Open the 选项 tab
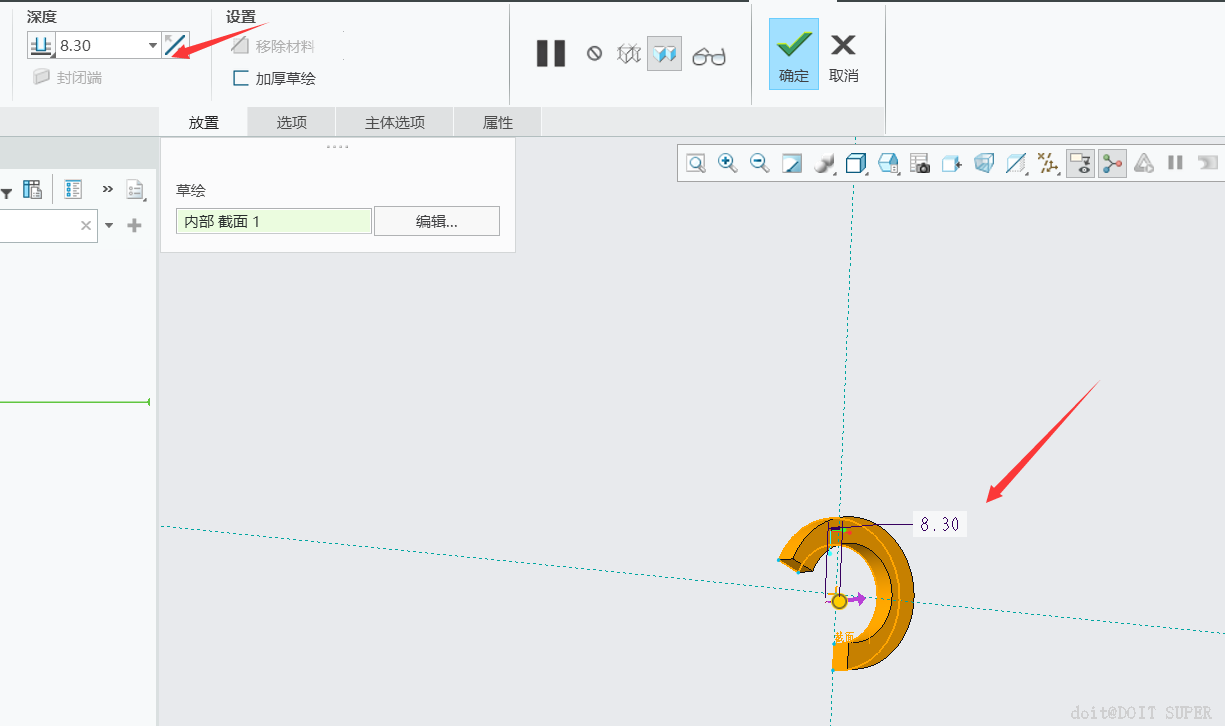The width and height of the screenshot is (1225, 726). (292, 122)
